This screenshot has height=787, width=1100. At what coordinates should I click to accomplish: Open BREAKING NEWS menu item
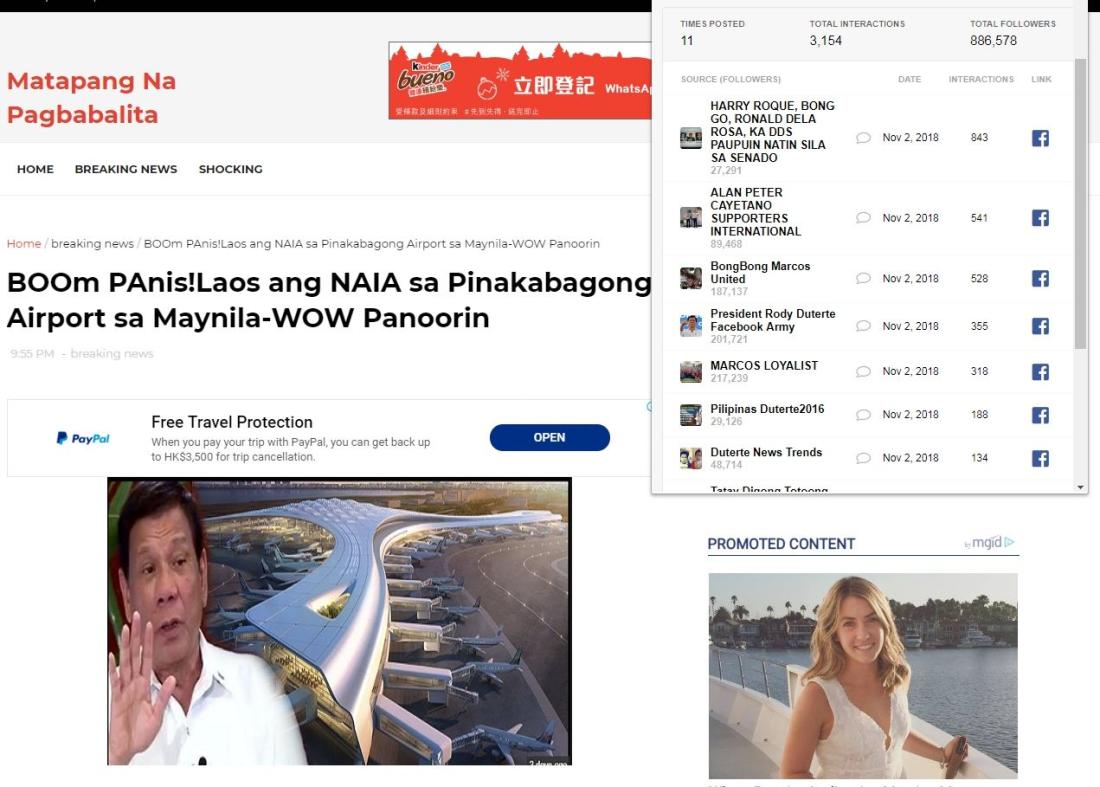click(126, 169)
